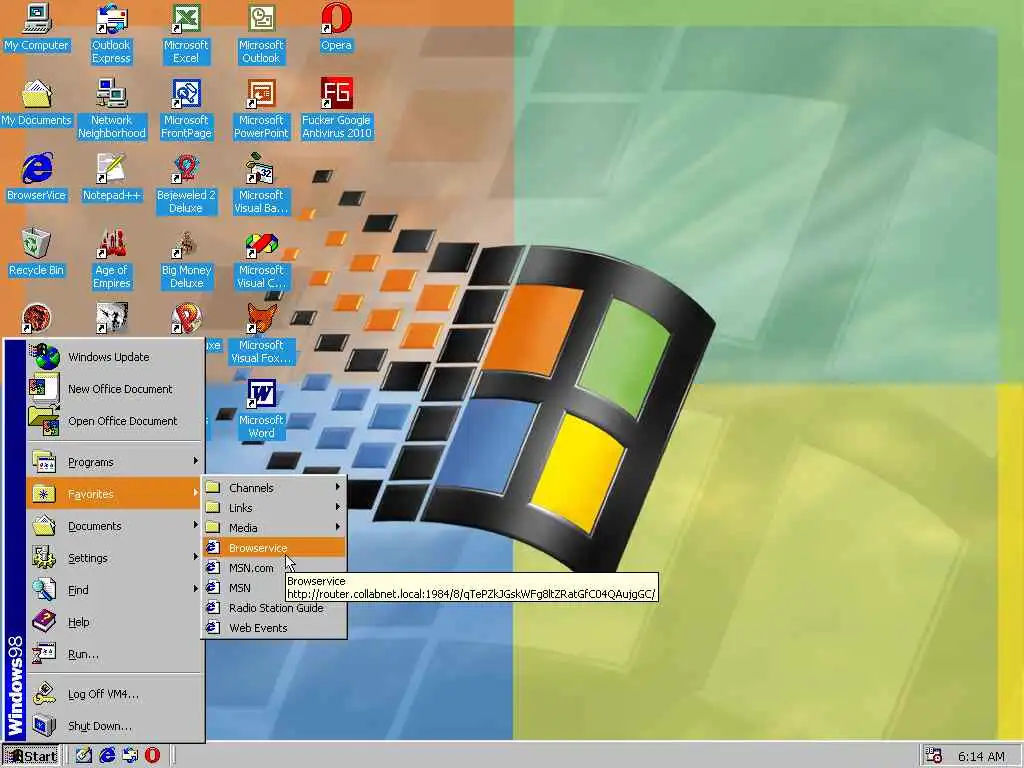Open the Radio Station Guide favorite
The image size is (1024, 768).
(274, 608)
